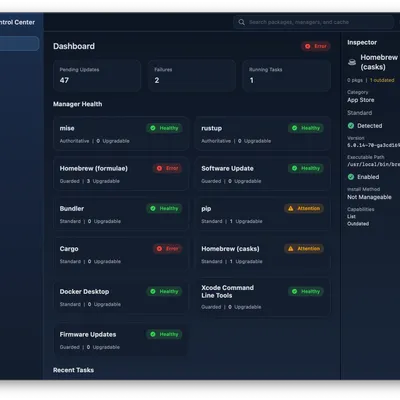Select the Homebrew (casks) card in Manager Health
This screenshot has height=400, width=400.
pyautogui.click(x=263, y=254)
